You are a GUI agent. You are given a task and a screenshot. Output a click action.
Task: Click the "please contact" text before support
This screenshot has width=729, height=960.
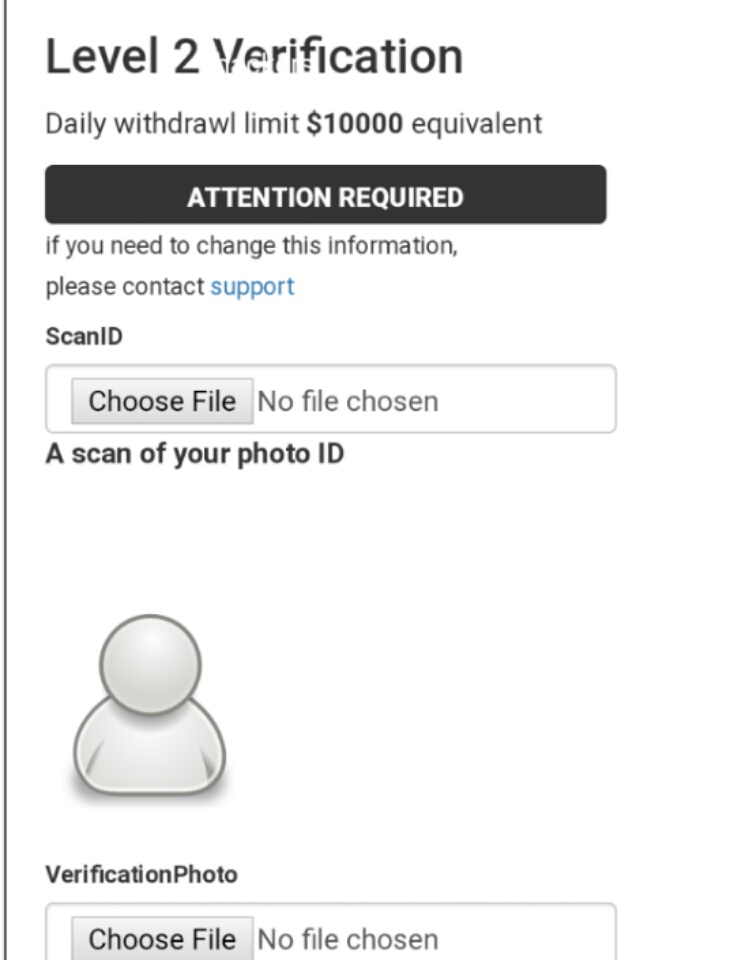pos(125,287)
